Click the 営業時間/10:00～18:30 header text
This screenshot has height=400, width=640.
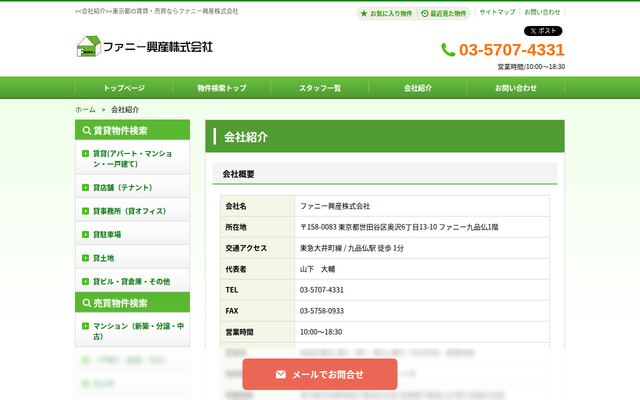coord(531,67)
